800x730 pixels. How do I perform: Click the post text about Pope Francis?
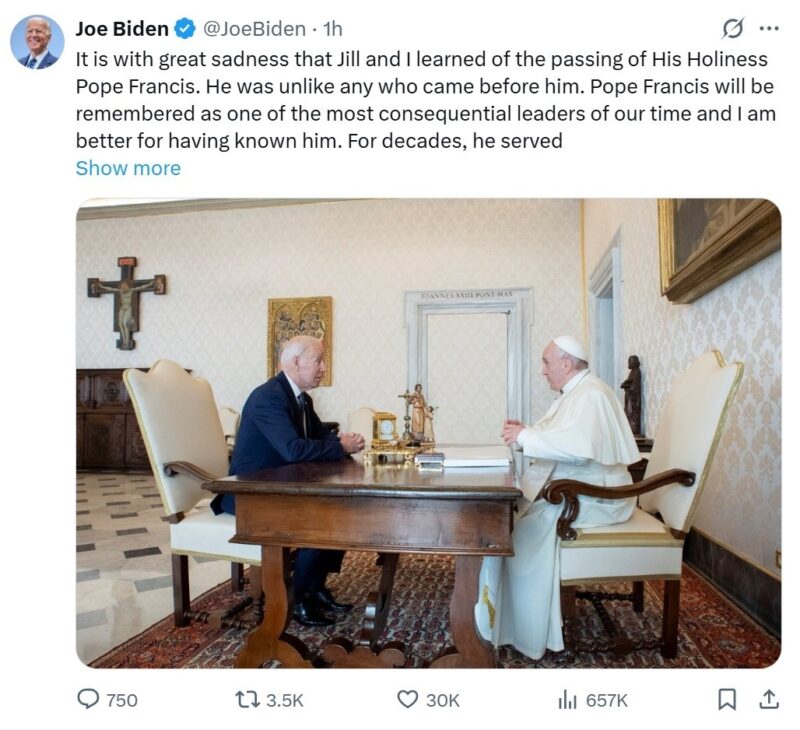426,100
